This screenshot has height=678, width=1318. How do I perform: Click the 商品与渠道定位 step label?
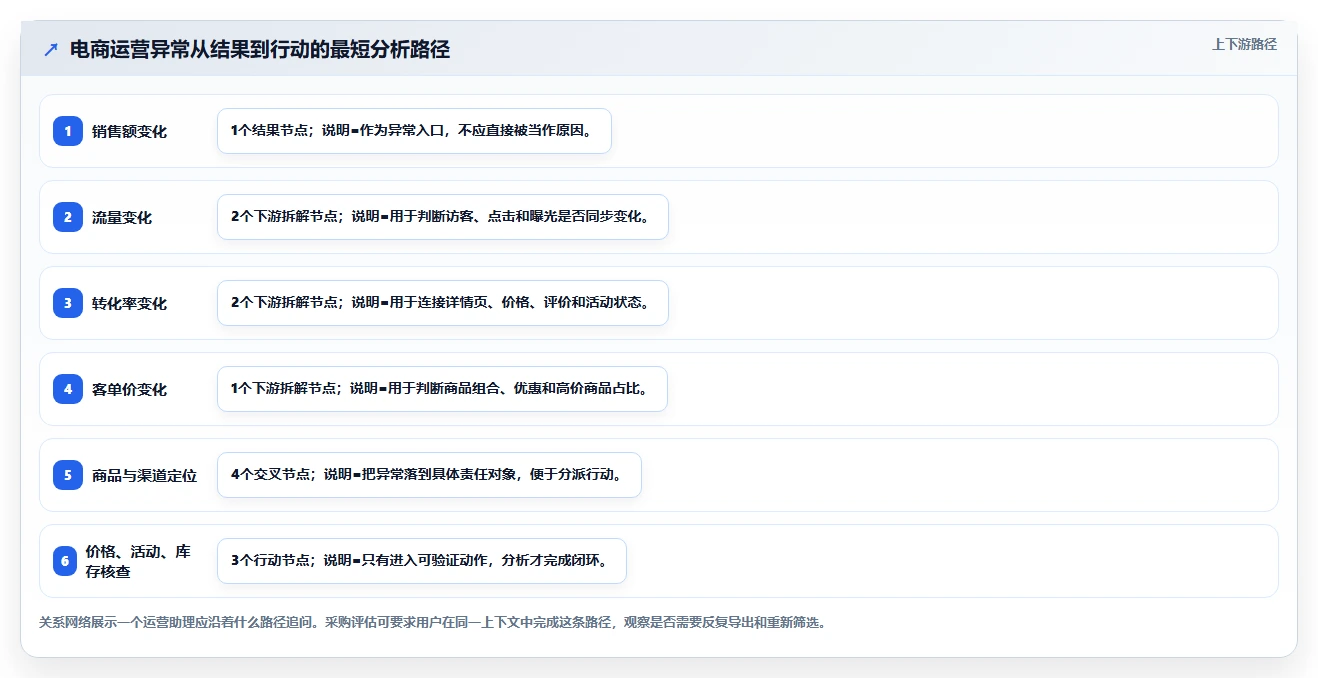pyautogui.click(x=144, y=475)
